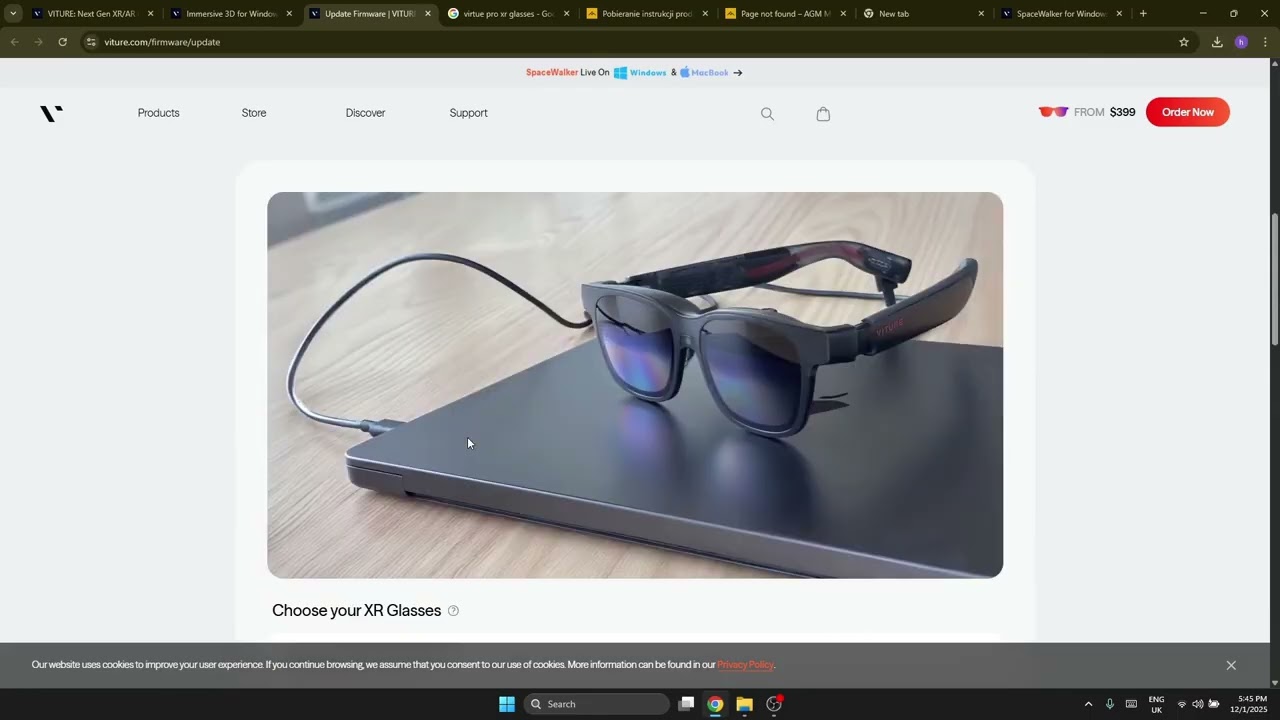Open the Chrome profile avatar
This screenshot has height=720, width=1280.
point(1241,42)
